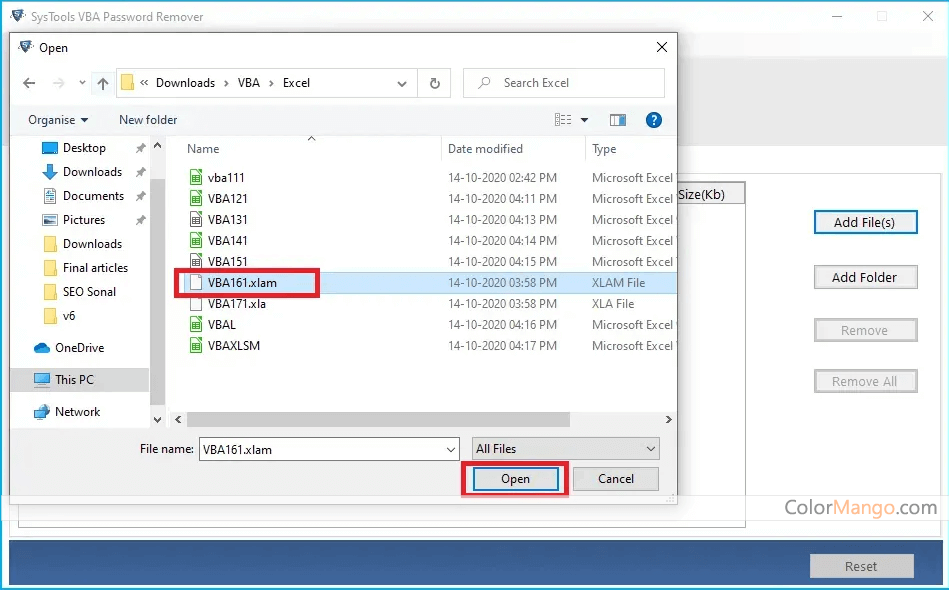The height and width of the screenshot is (590, 949).
Task: Sort files by Name column
Action: point(203,149)
